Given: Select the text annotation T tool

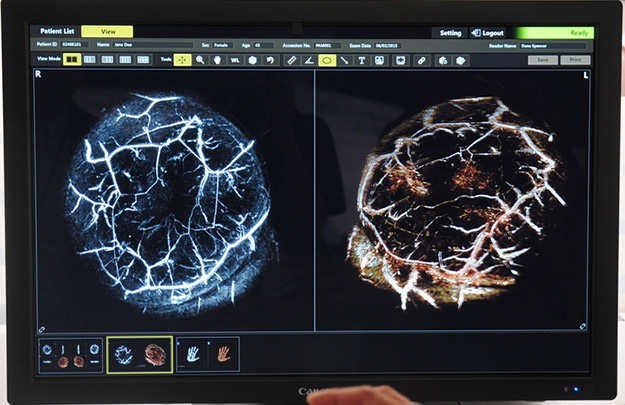Looking at the screenshot, I should (362, 60).
